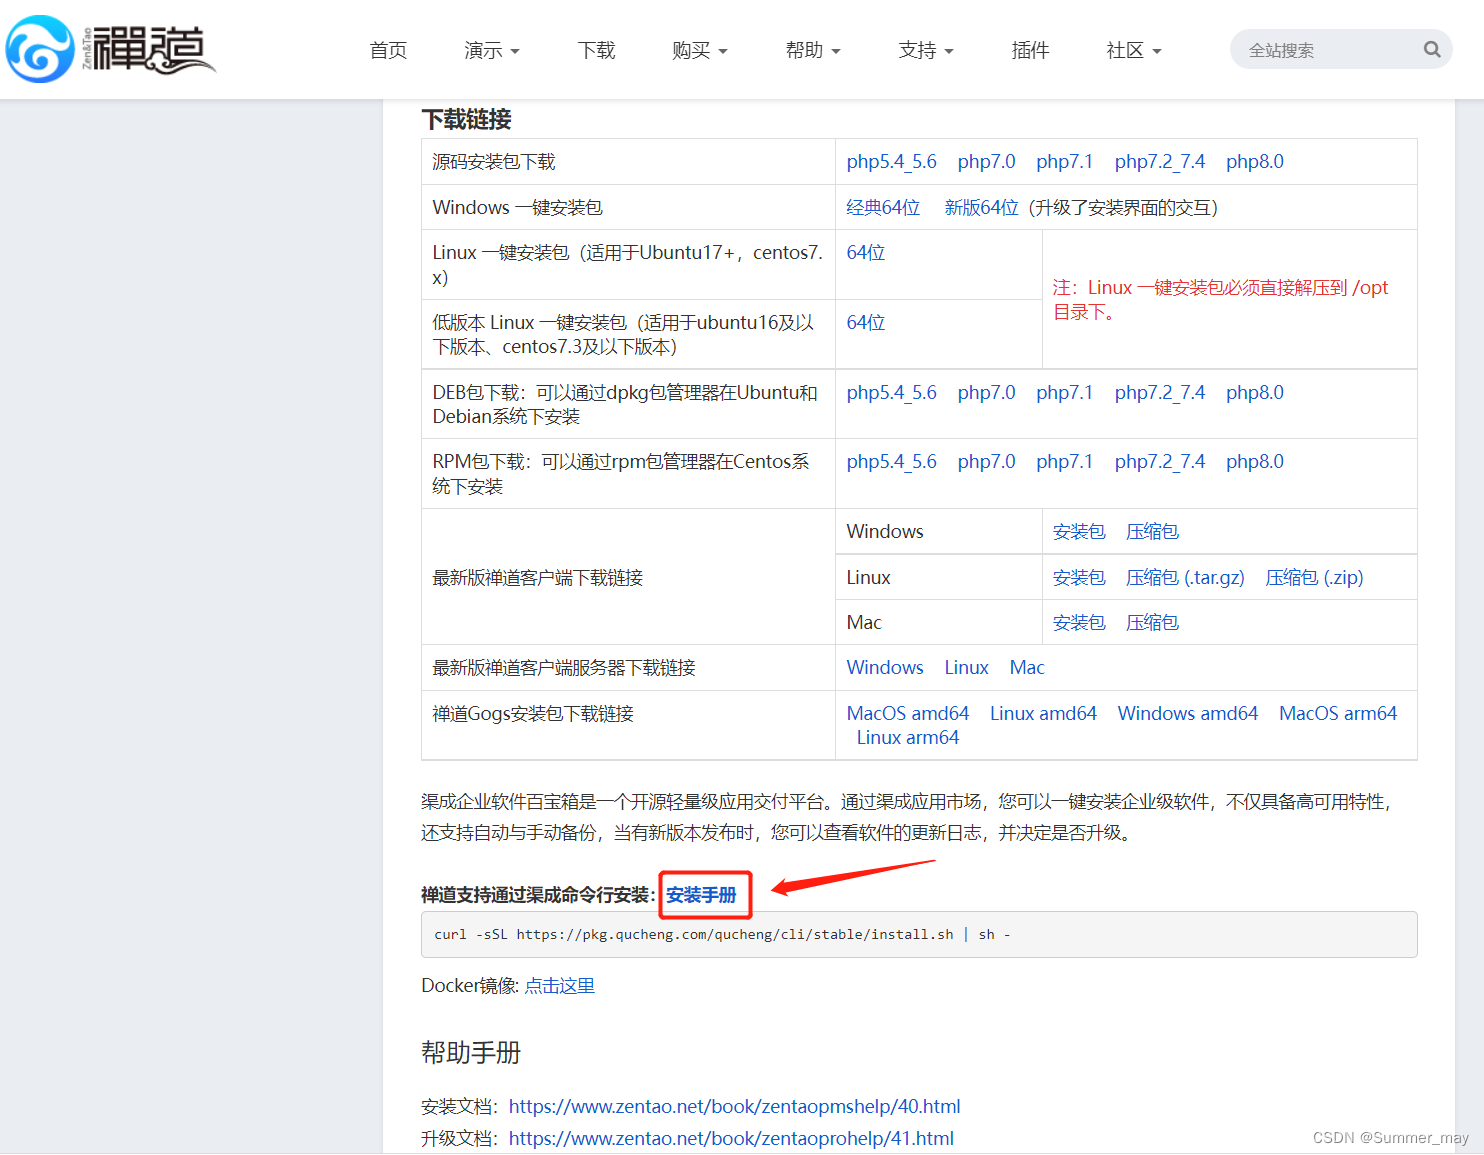The height and width of the screenshot is (1155, 1484).
Task: Open the 安装手册 link
Action: click(x=701, y=895)
